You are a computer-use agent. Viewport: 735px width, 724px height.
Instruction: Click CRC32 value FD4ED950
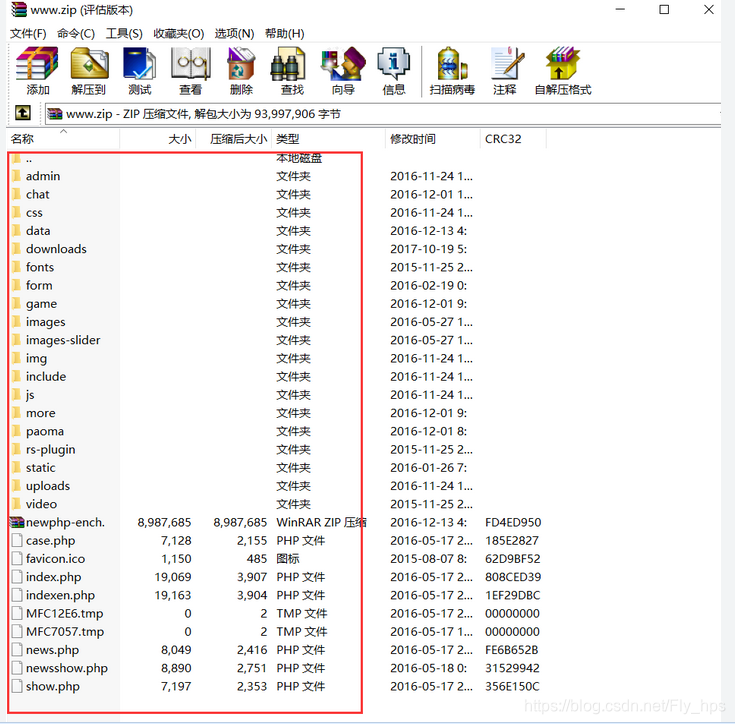513,522
